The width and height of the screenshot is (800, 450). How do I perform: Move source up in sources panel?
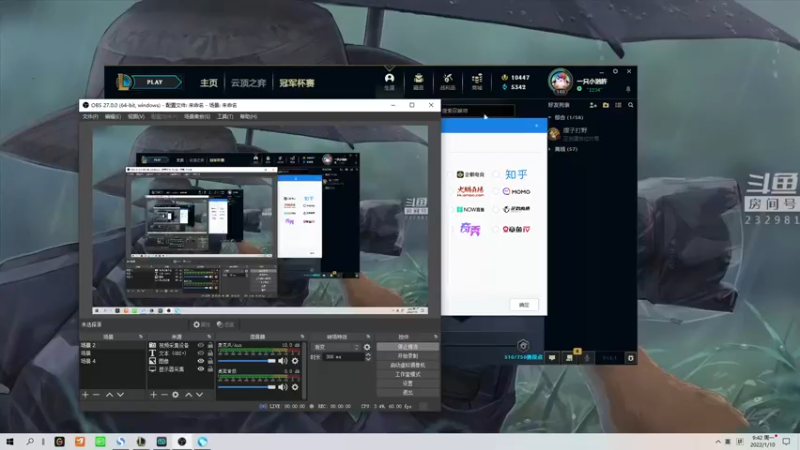click(189, 394)
